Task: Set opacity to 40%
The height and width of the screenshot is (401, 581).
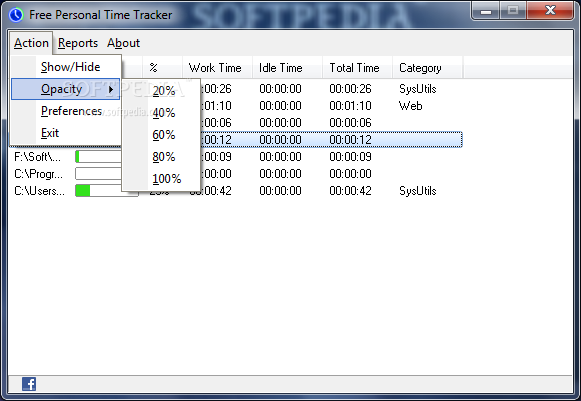Action: (x=163, y=112)
